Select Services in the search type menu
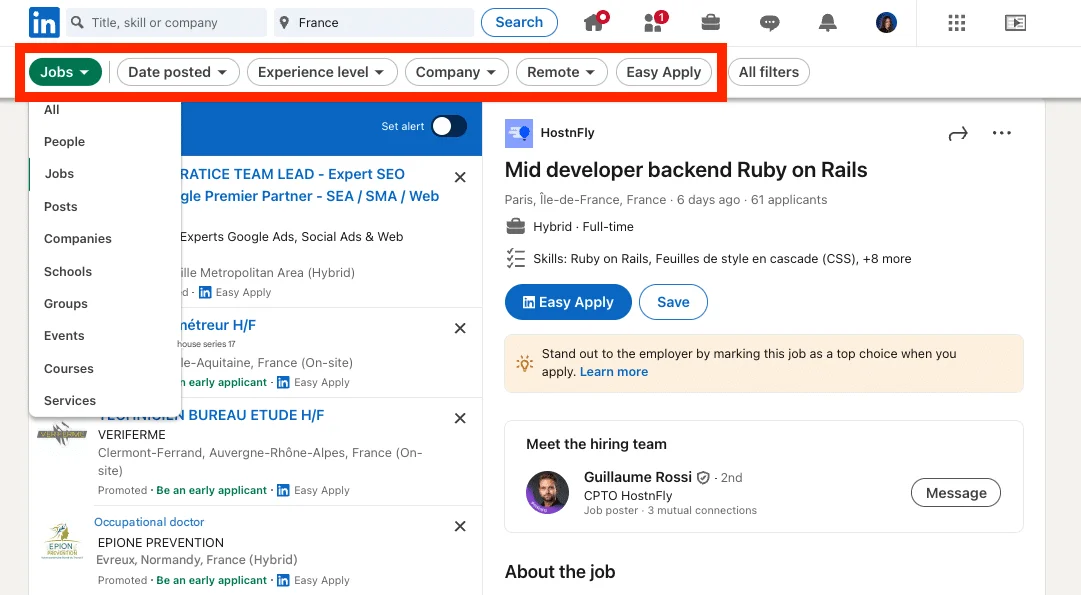This screenshot has height=595, width=1081. coord(105,401)
